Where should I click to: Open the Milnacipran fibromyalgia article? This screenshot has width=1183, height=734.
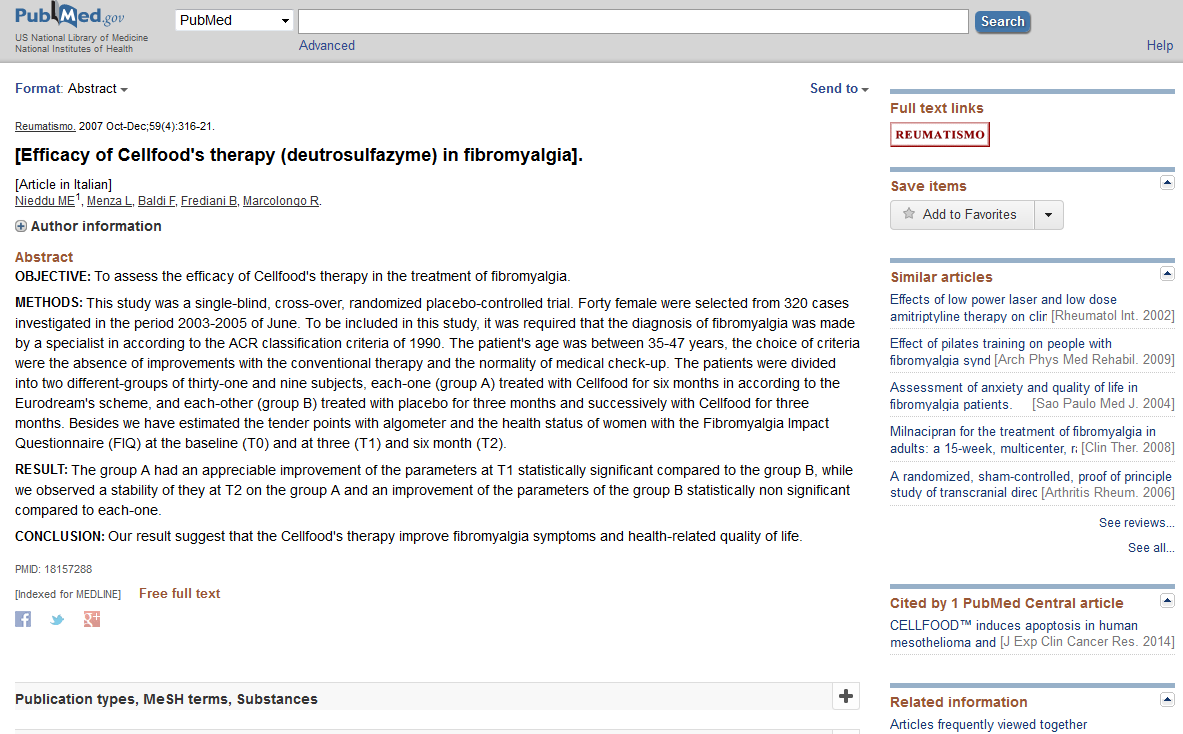pos(1022,440)
